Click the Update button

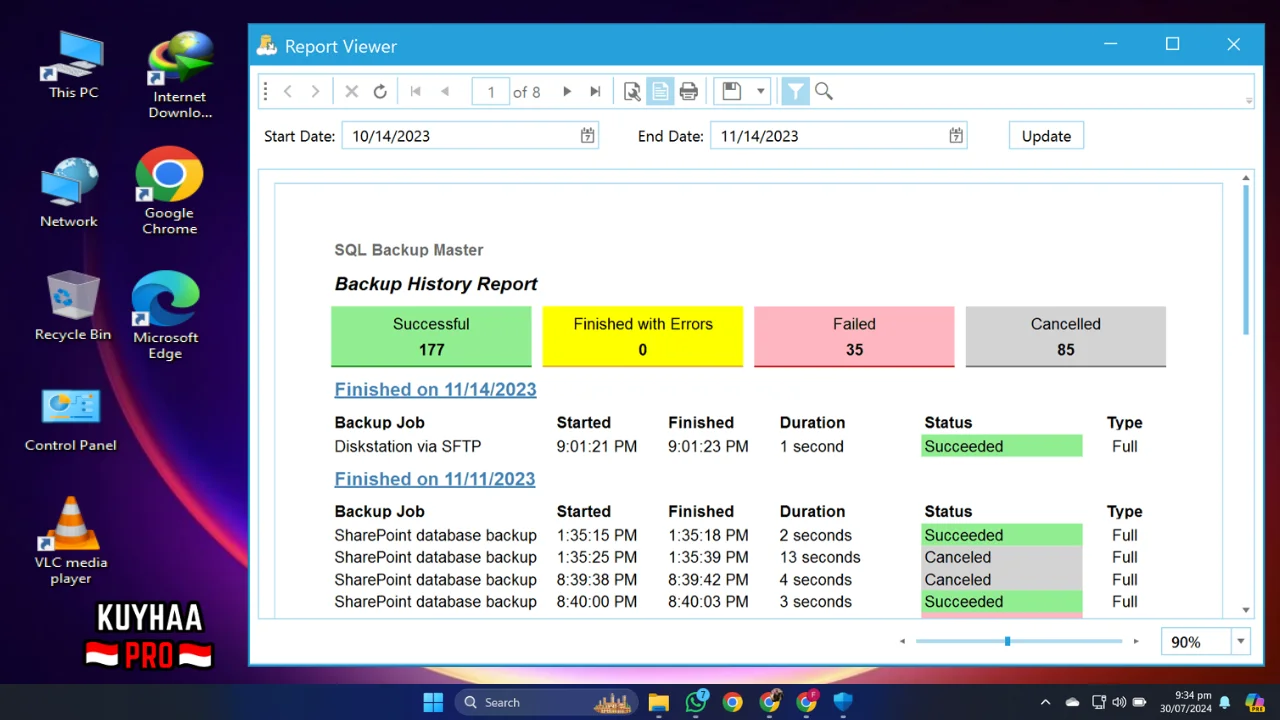pos(1046,136)
